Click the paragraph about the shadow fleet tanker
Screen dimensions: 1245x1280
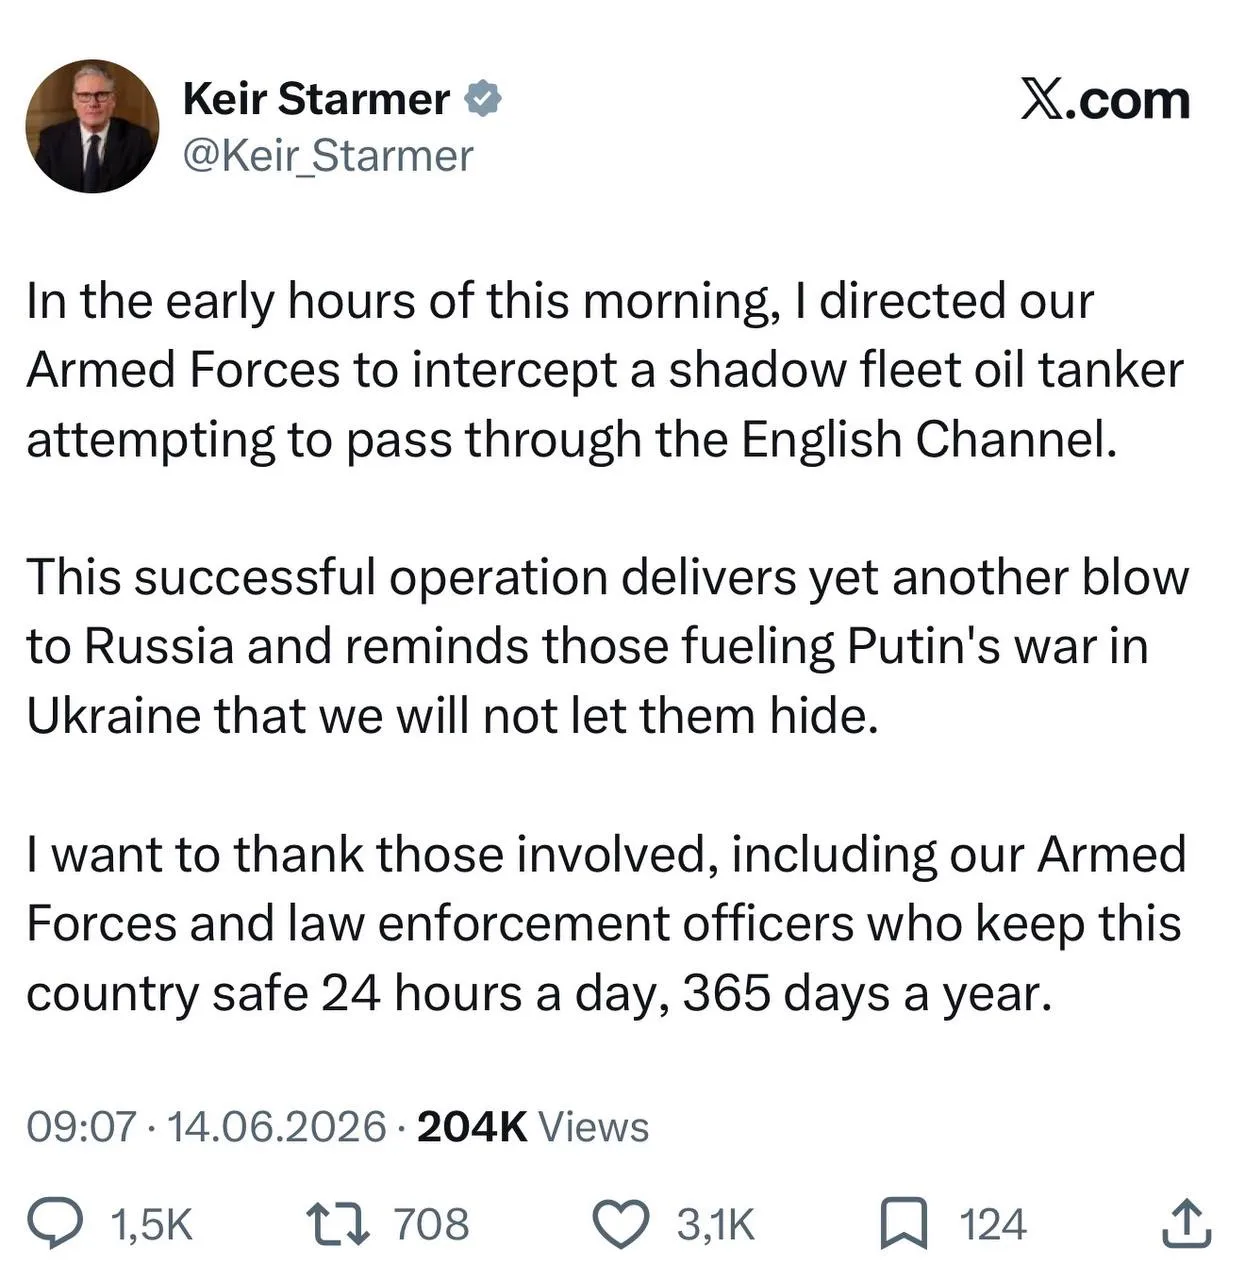[x=605, y=370]
